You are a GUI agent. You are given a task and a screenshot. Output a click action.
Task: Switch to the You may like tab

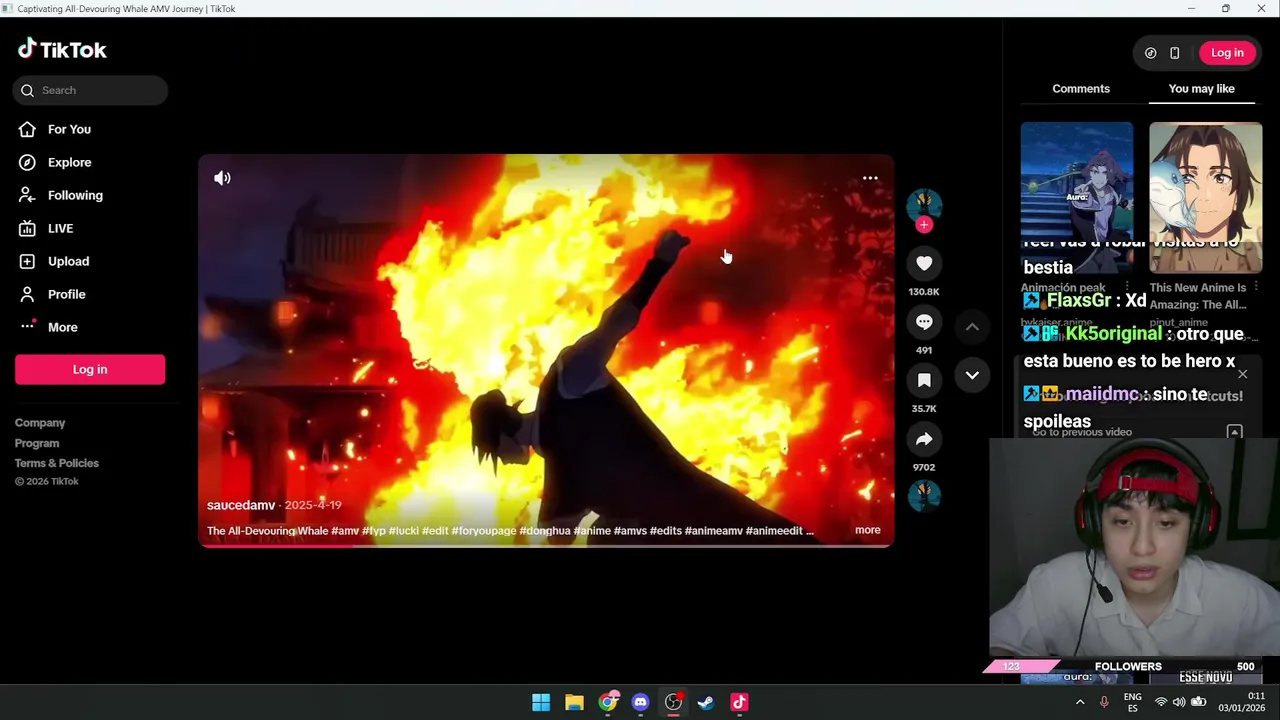coord(1201,89)
